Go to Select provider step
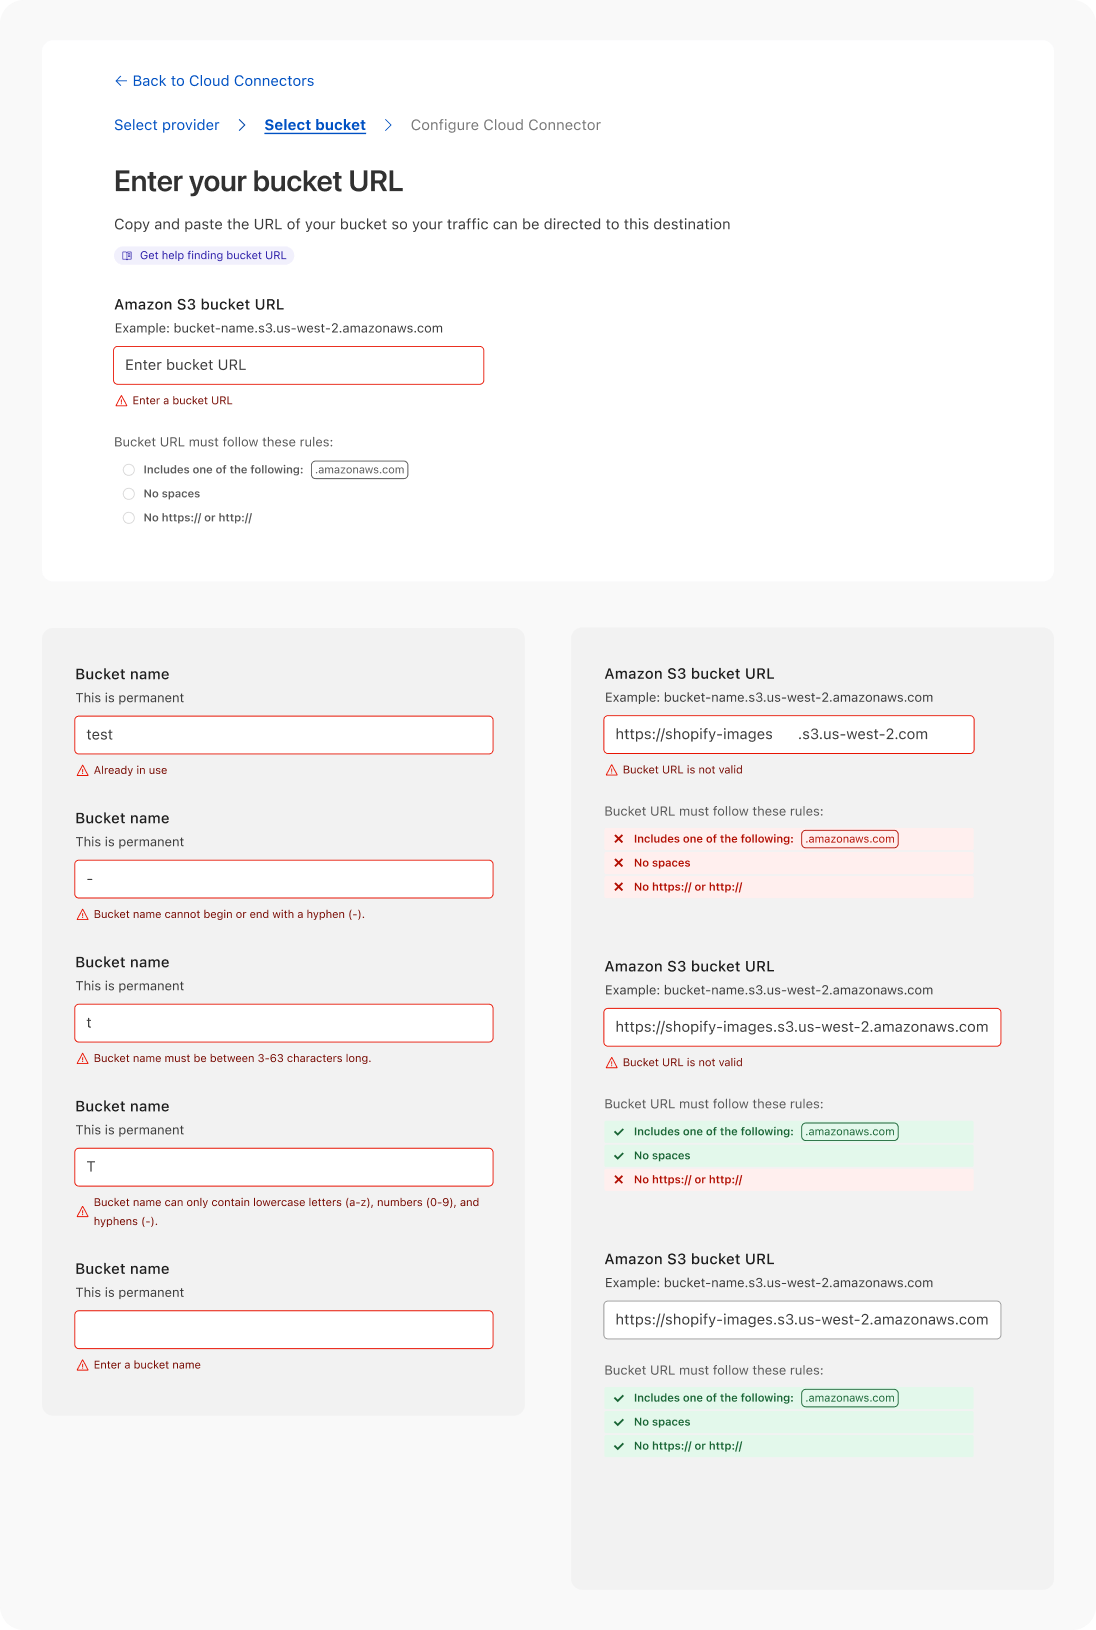Screen dimensions: 1096x1630 (x=167, y=125)
